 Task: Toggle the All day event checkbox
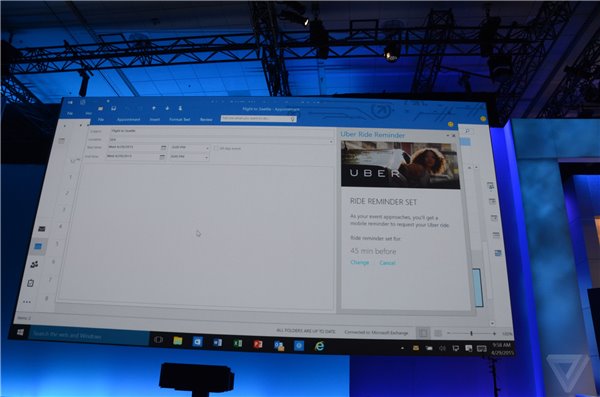216,148
